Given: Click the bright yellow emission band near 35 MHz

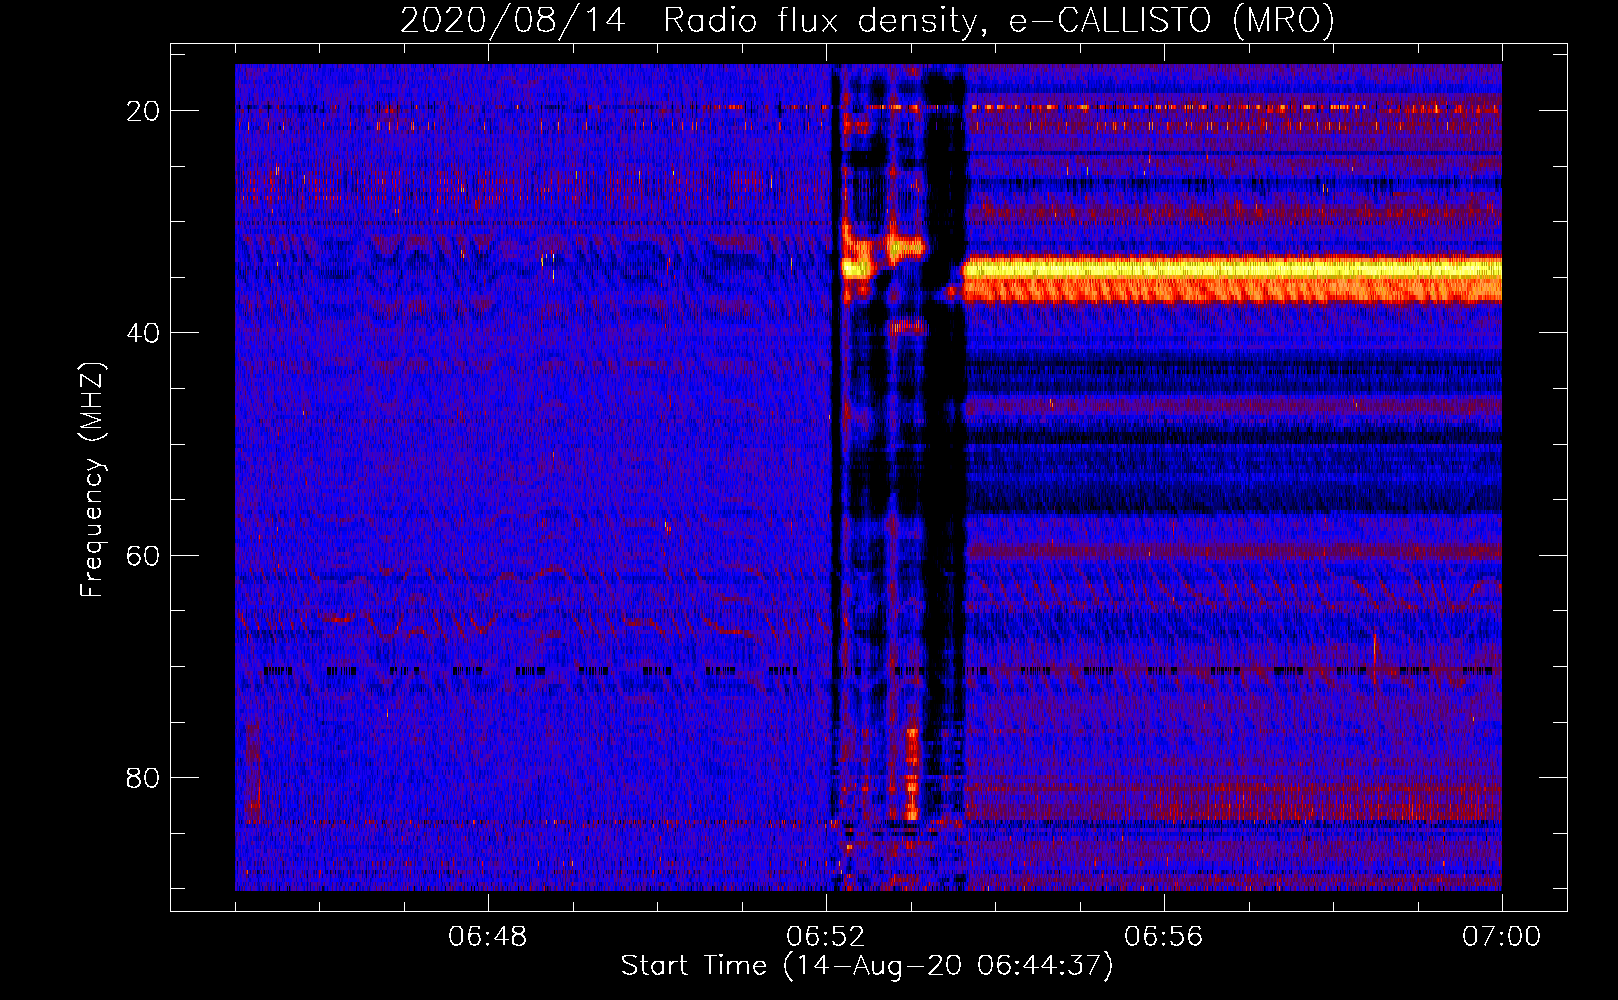Looking at the screenshot, I should (x=1232, y=268).
